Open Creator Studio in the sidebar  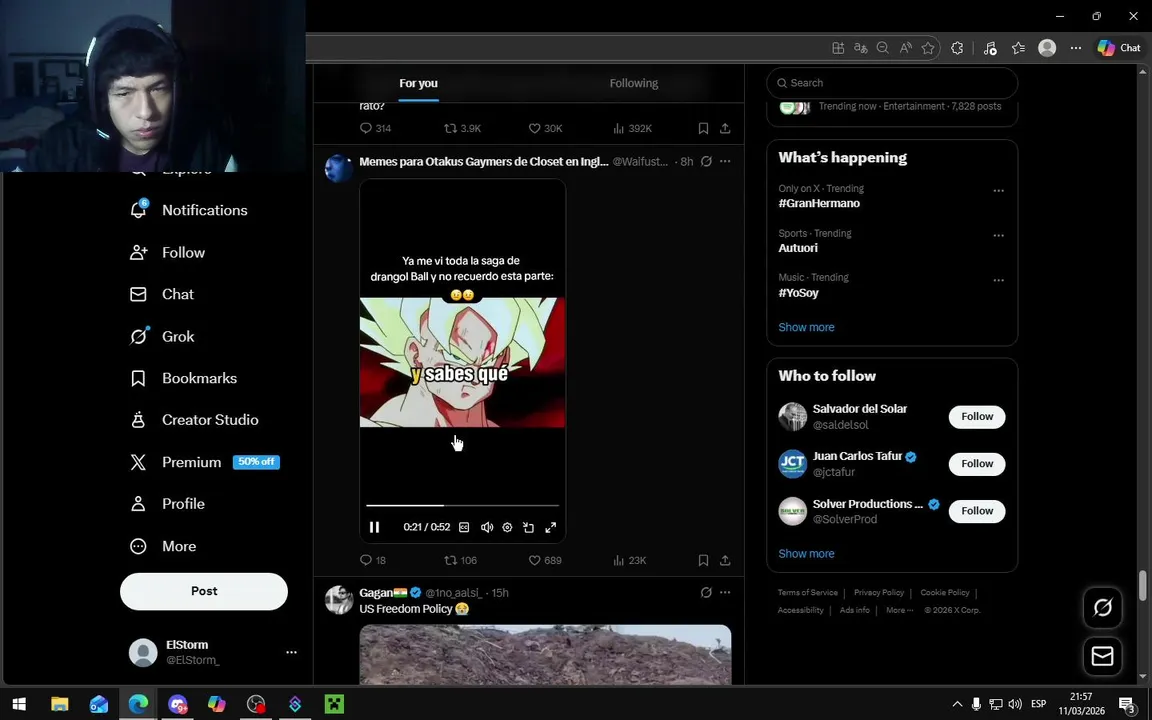coord(194,420)
